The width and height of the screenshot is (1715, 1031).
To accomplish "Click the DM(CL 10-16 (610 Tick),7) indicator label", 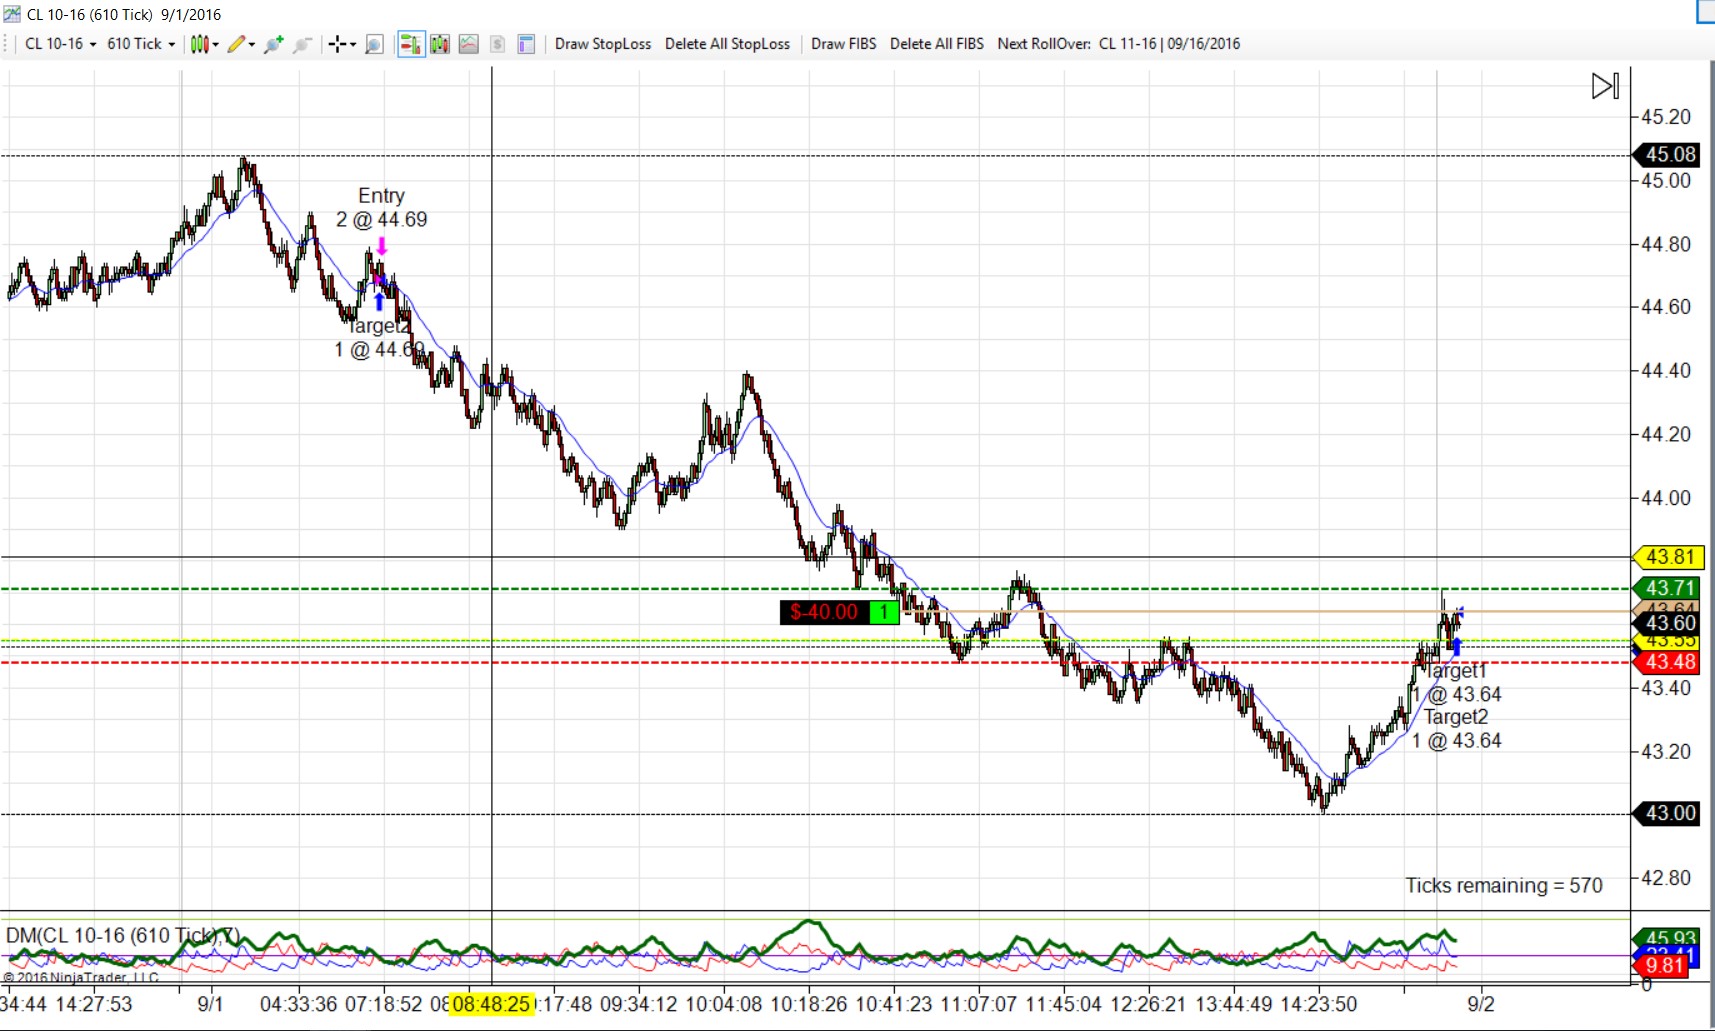I will coord(122,936).
